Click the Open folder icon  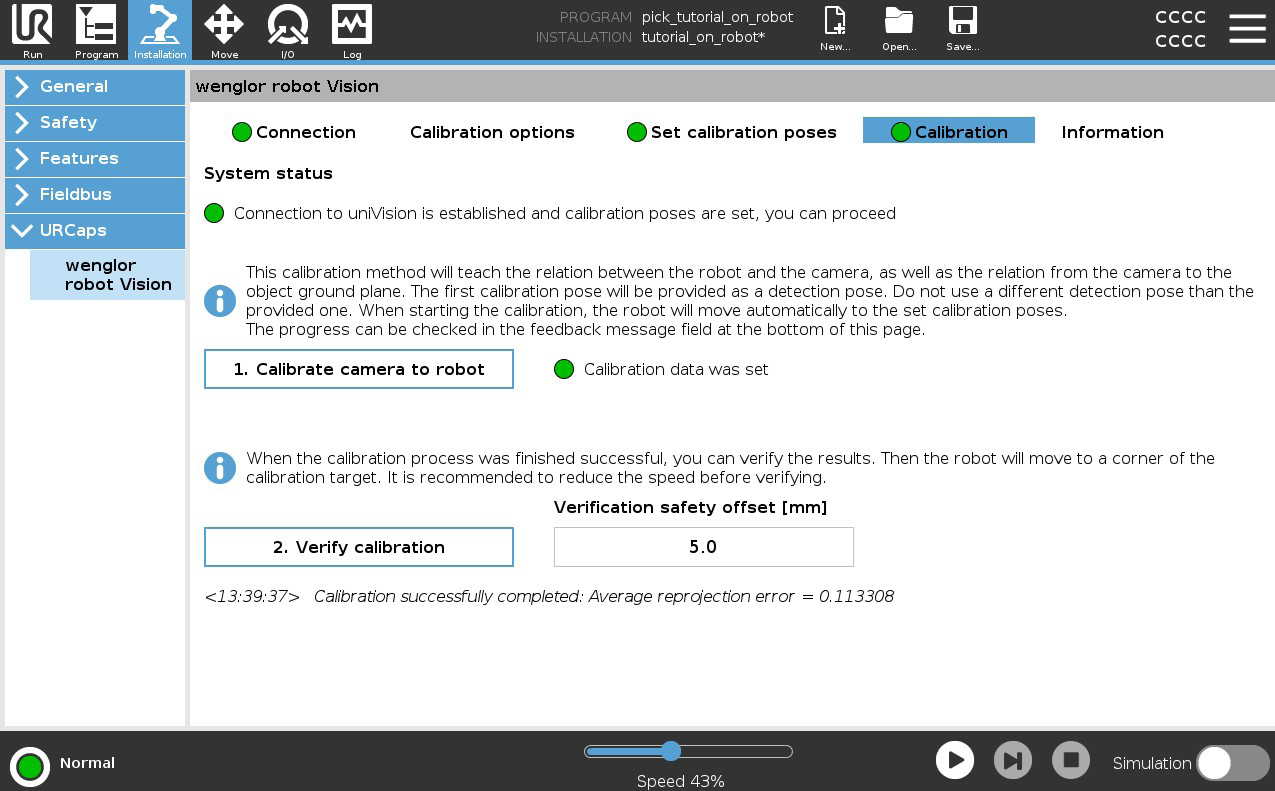point(899,29)
